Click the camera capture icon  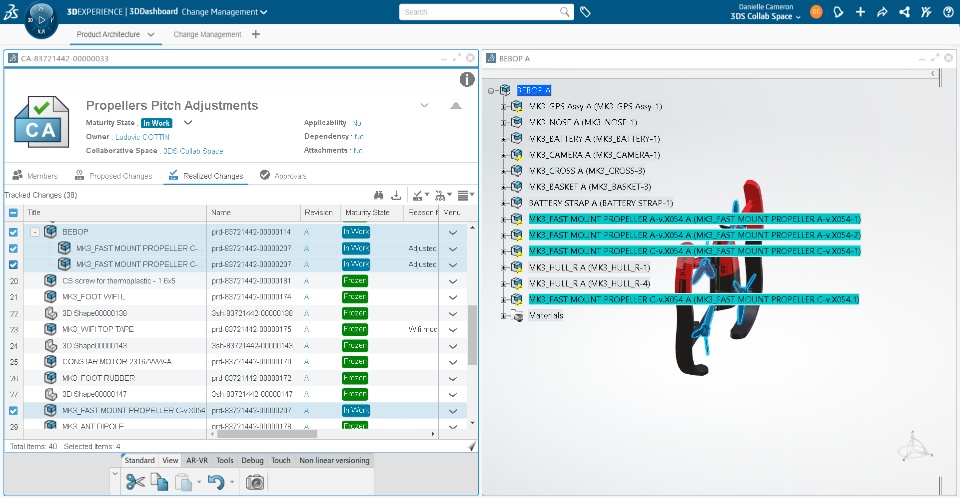pyautogui.click(x=255, y=482)
